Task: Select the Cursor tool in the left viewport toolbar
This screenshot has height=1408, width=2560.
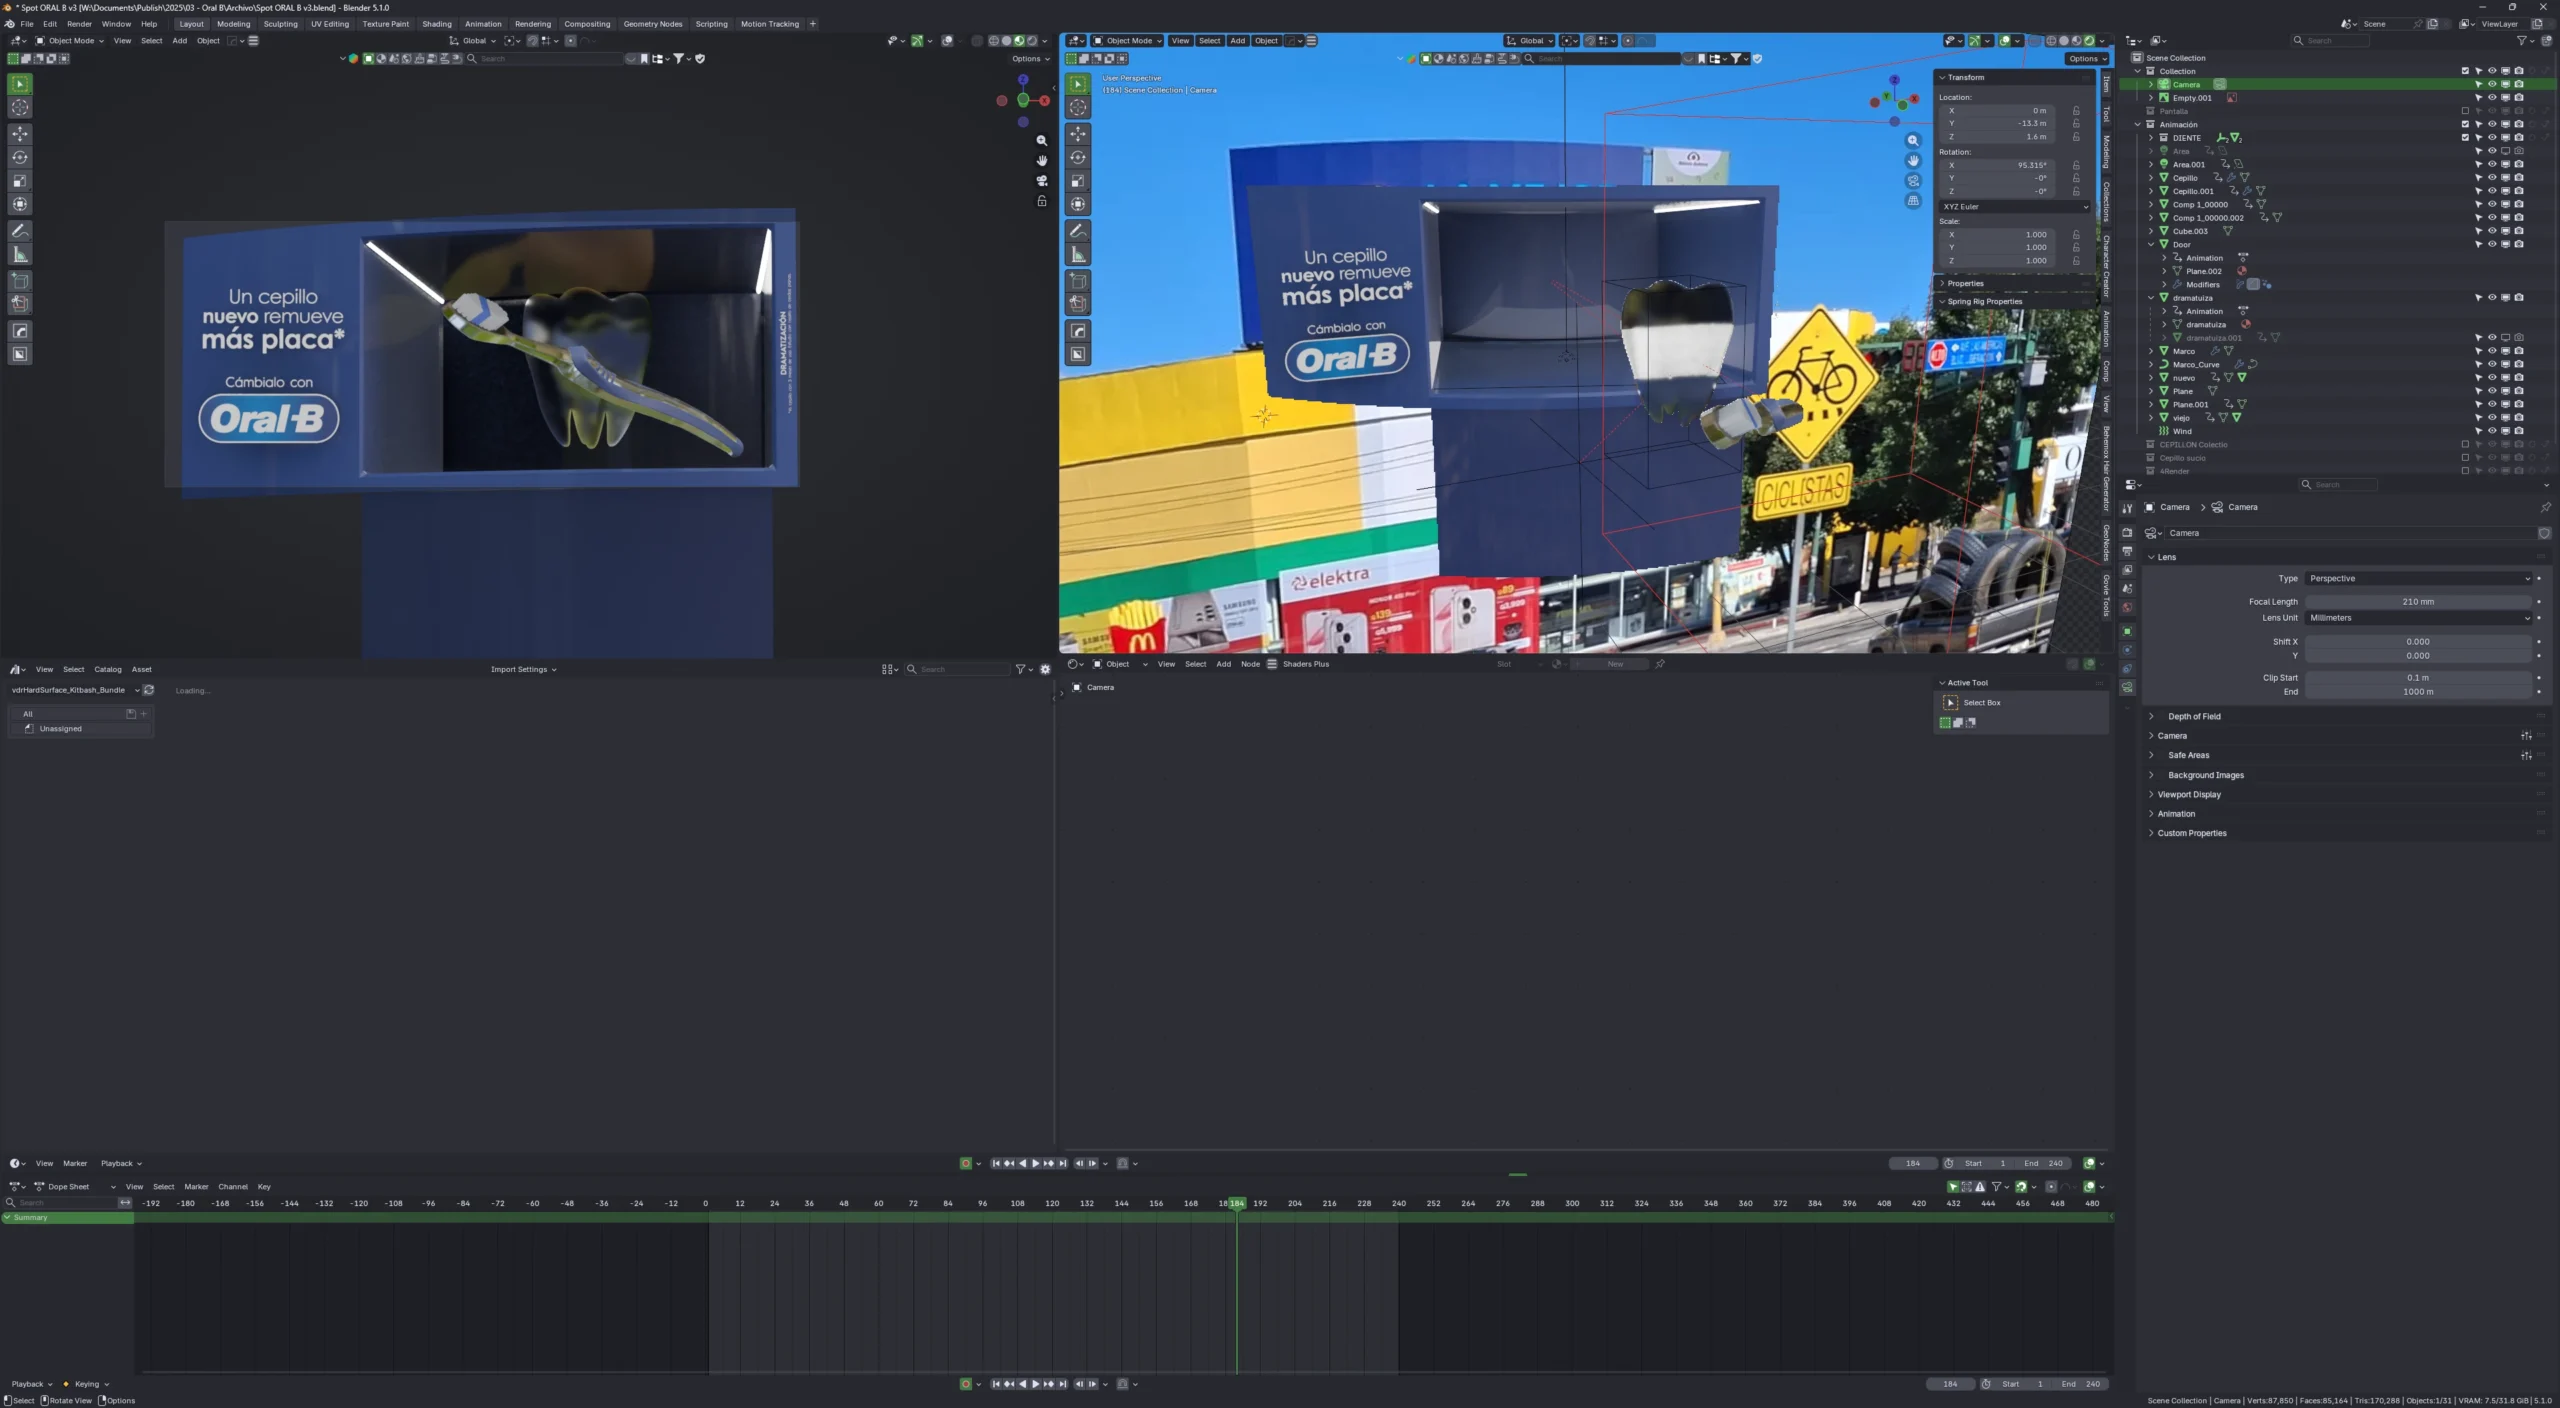Action: (20, 108)
